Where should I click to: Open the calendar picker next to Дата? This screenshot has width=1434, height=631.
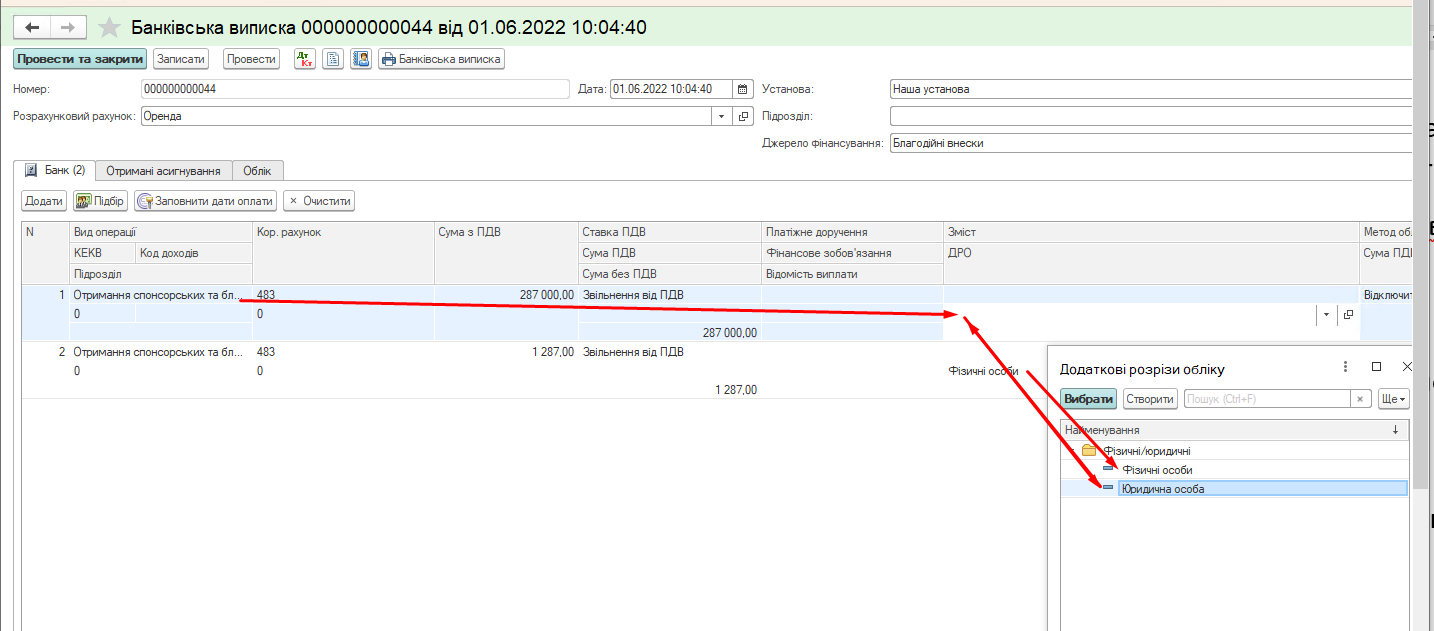[x=742, y=89]
